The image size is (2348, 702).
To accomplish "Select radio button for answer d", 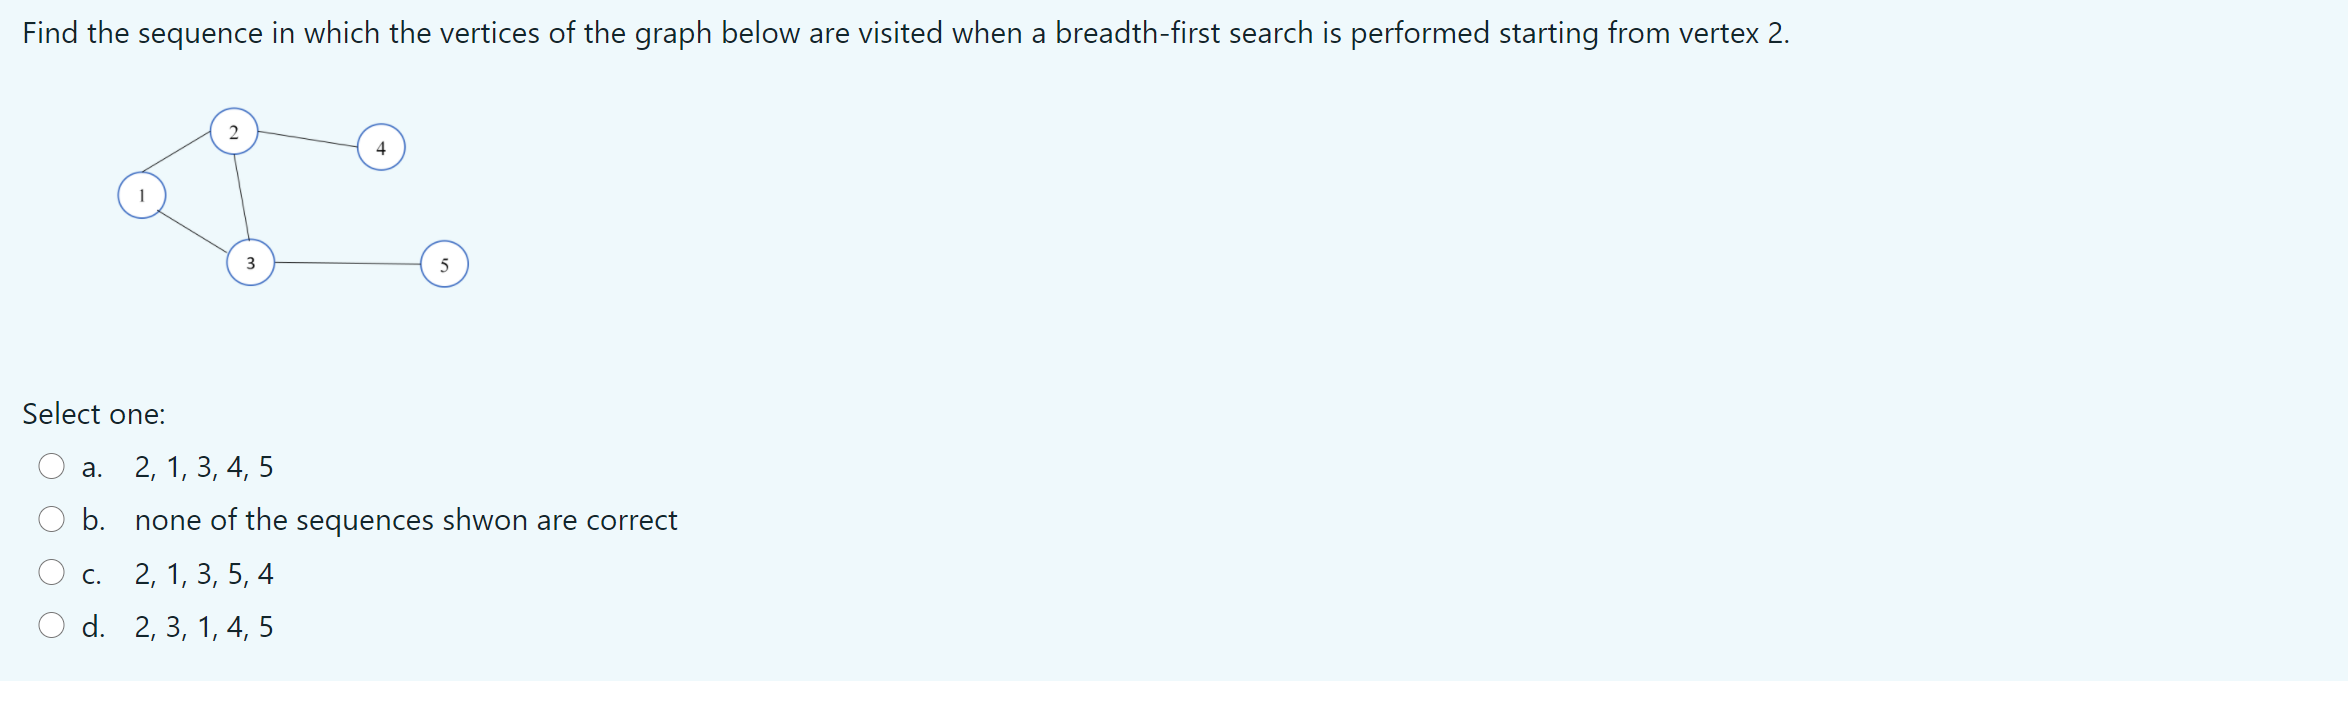I will [x=53, y=625].
